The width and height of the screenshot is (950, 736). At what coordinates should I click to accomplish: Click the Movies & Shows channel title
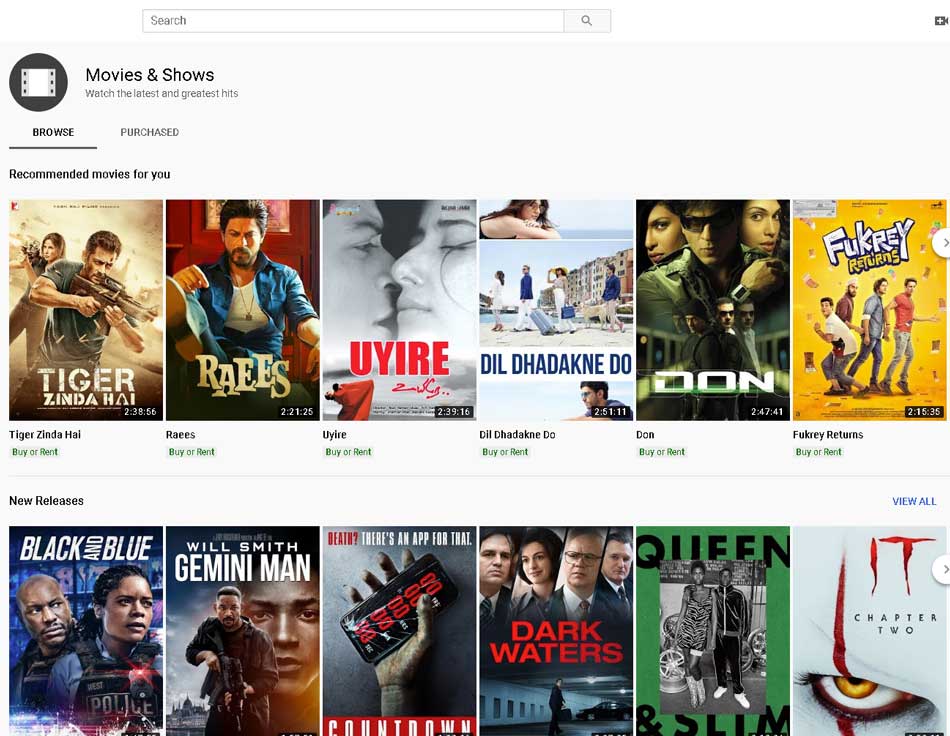coord(150,75)
